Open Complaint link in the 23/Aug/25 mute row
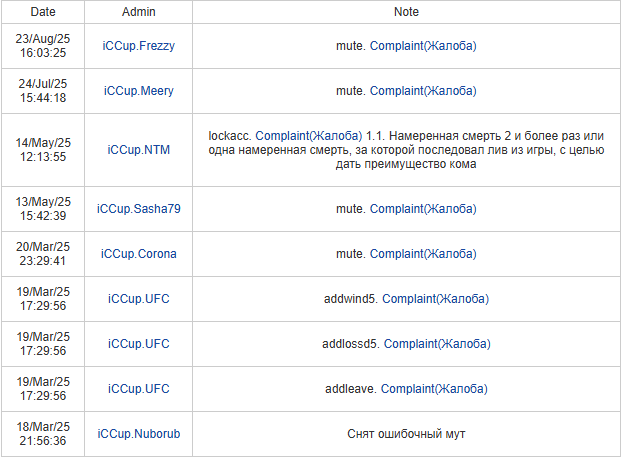 click(423, 46)
